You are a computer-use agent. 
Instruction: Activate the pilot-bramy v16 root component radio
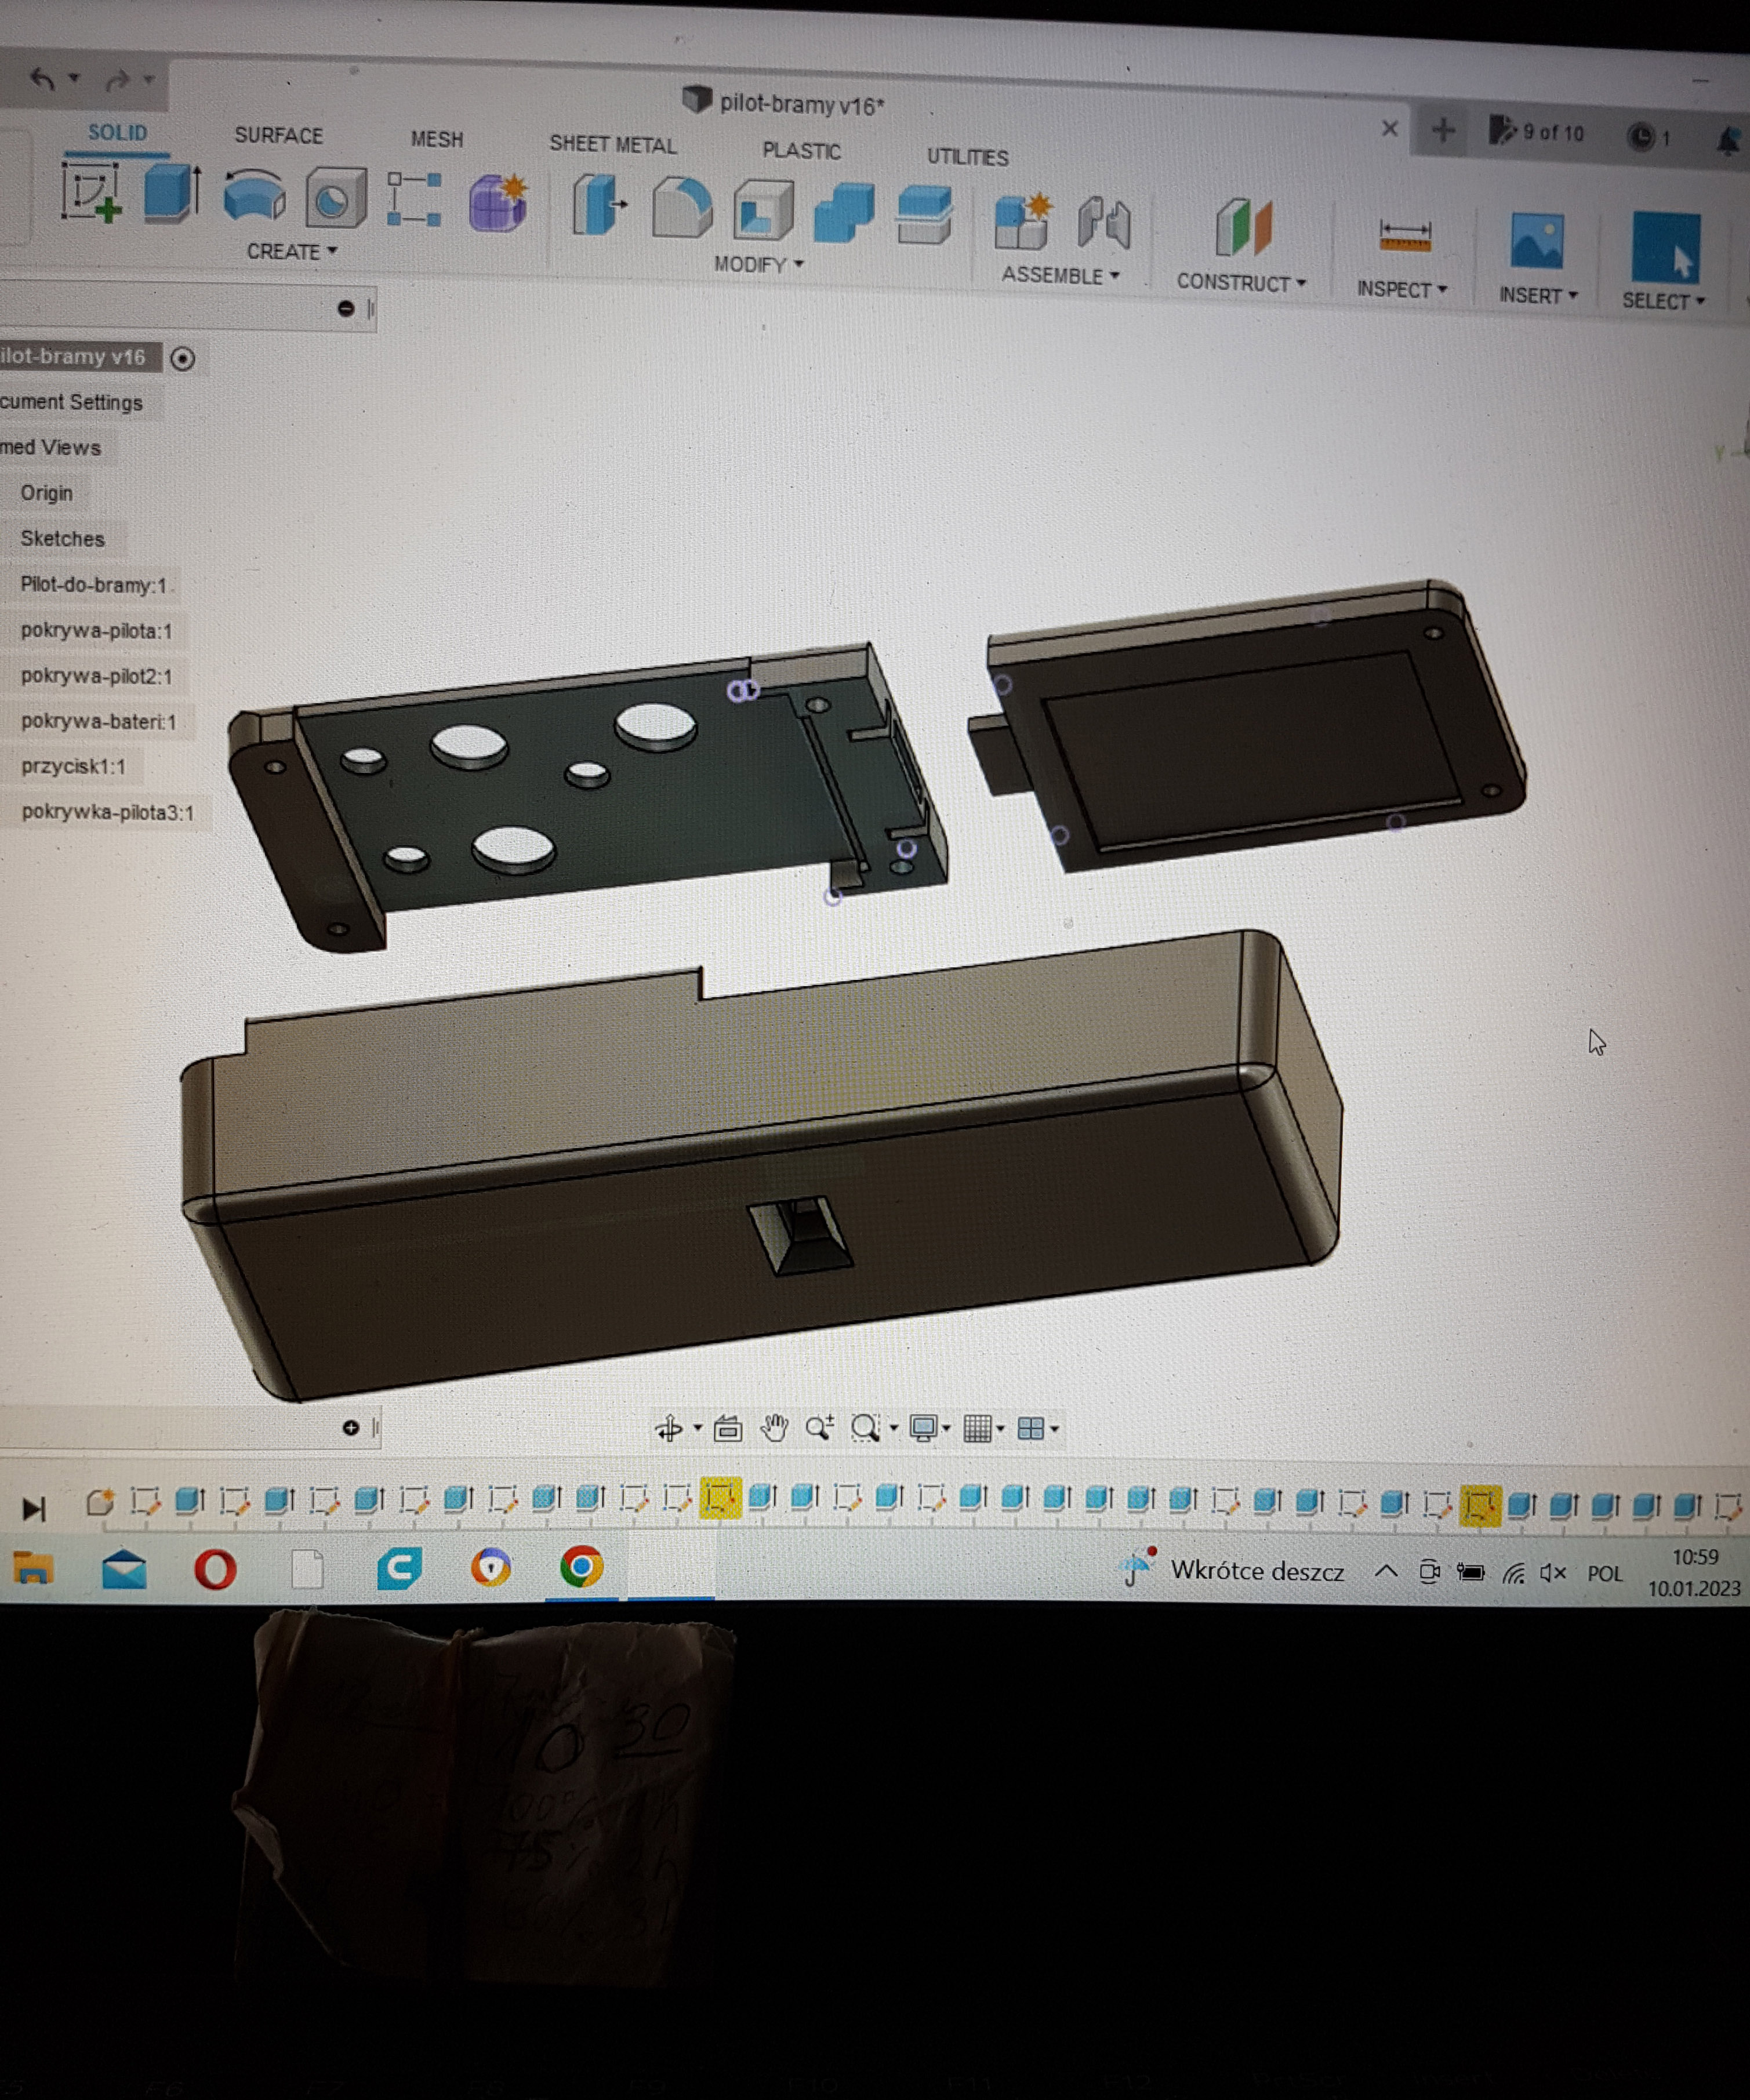point(182,358)
